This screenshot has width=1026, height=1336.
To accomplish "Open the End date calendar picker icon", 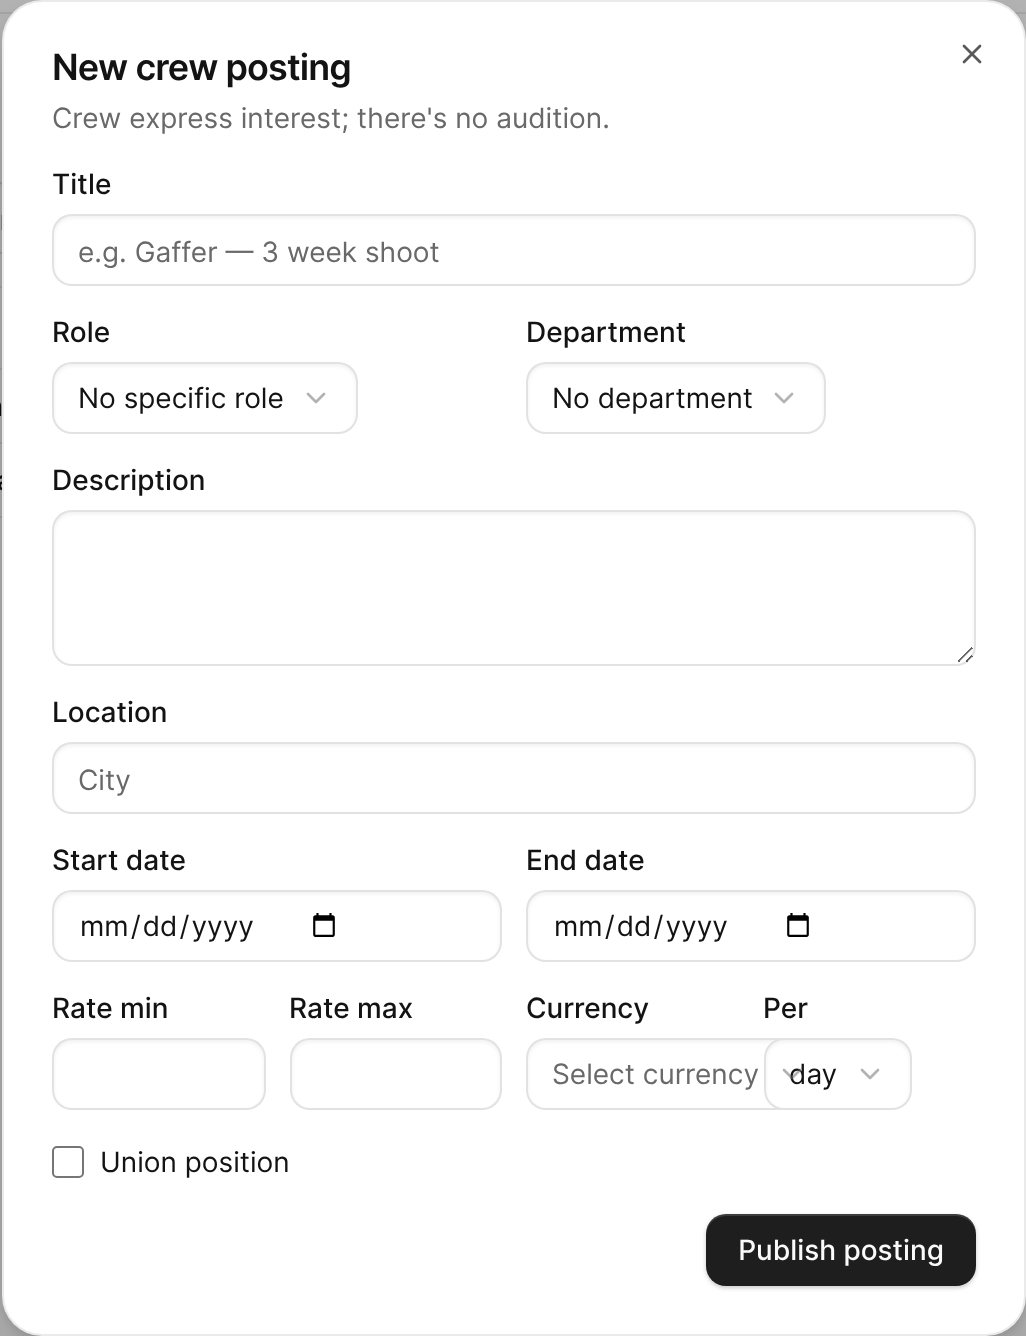I will point(798,925).
